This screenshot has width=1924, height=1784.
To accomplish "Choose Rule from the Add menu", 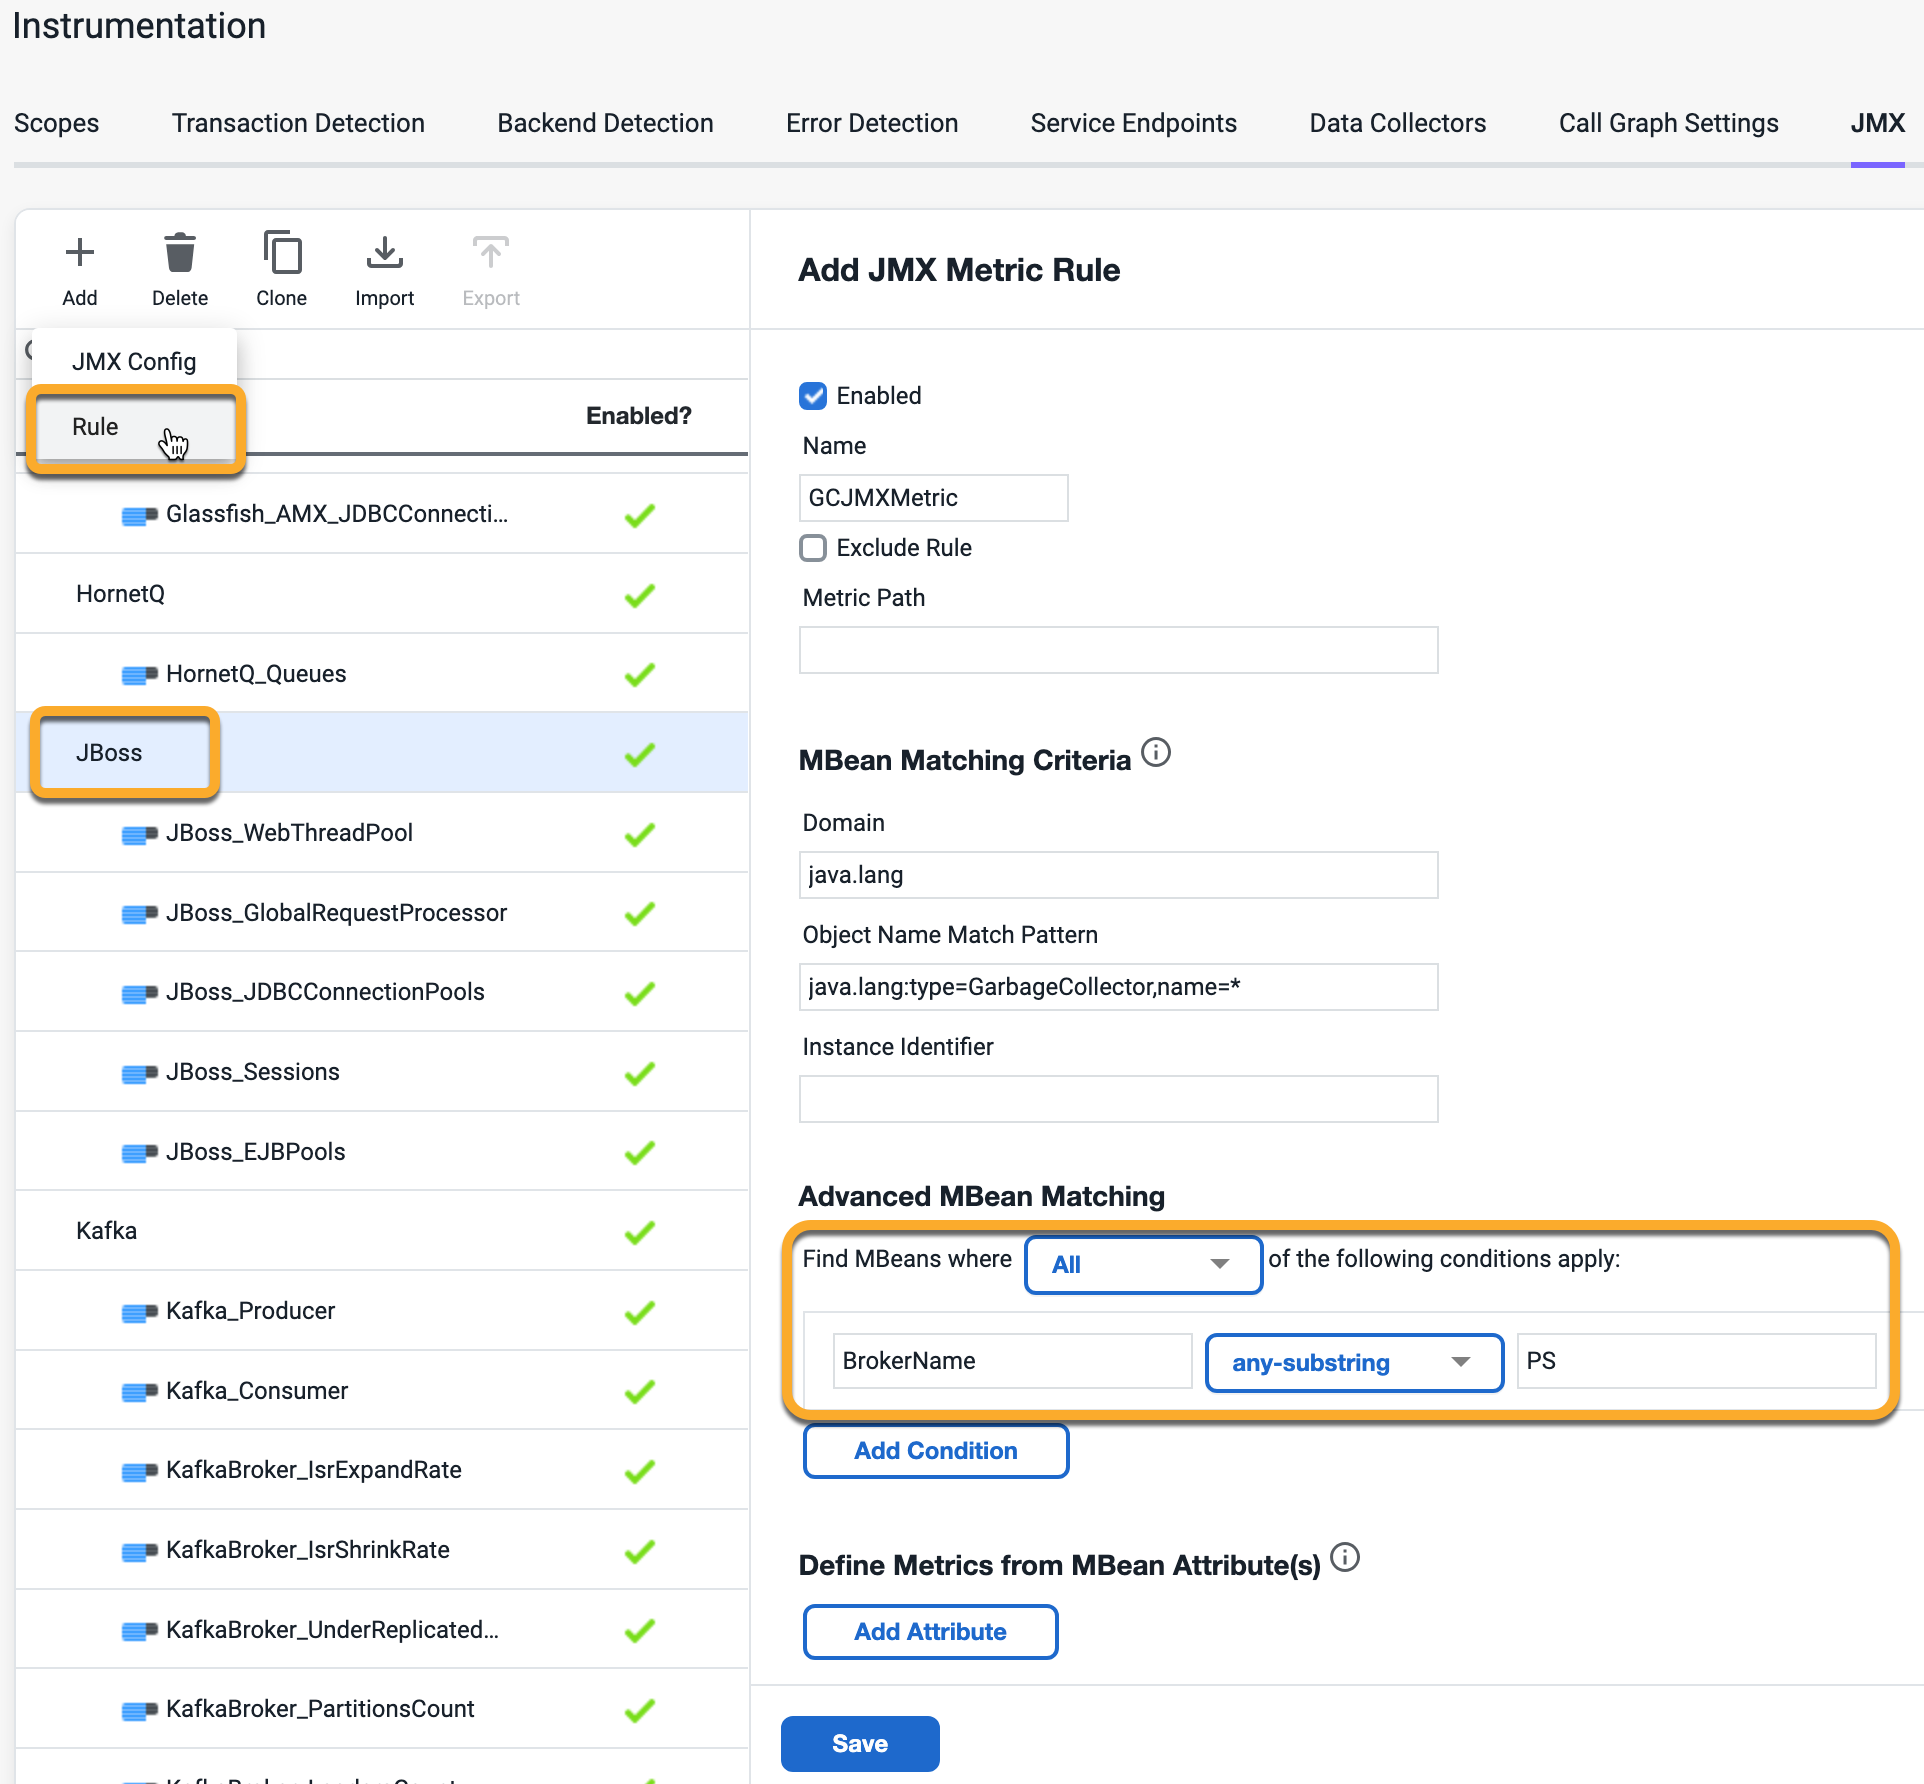I will pos(135,428).
